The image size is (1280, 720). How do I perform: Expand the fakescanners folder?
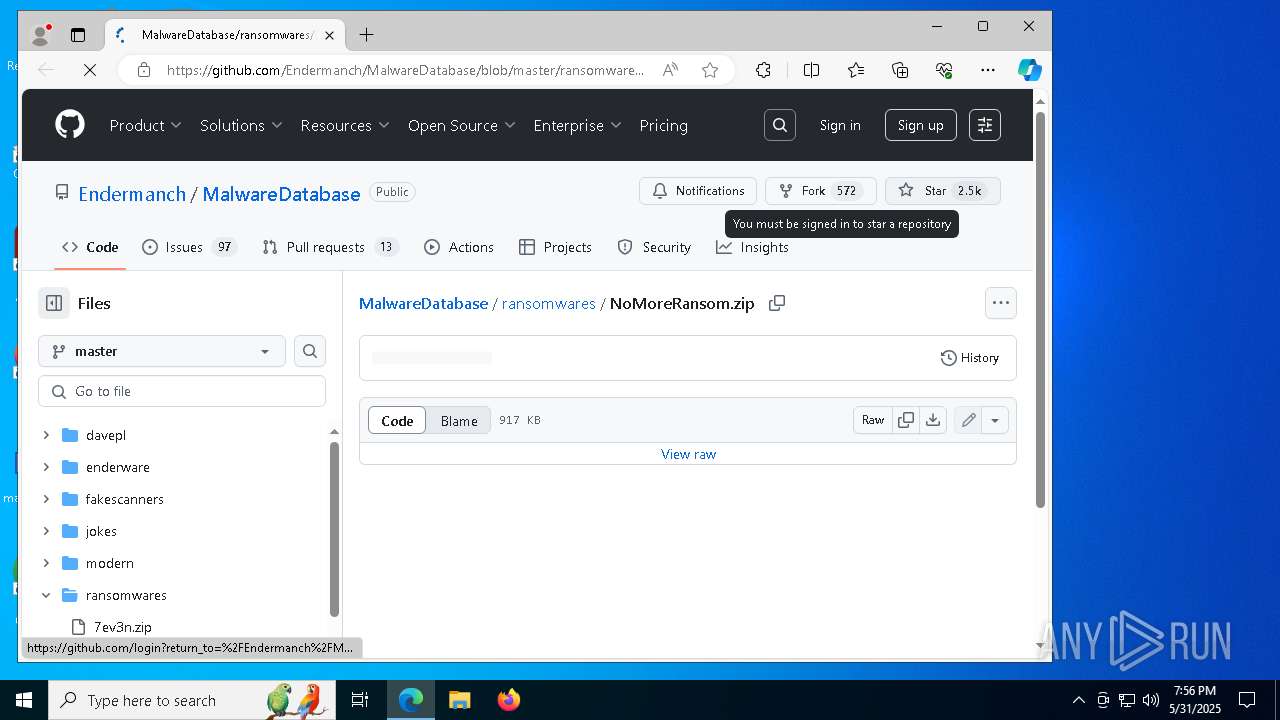[x=46, y=499]
